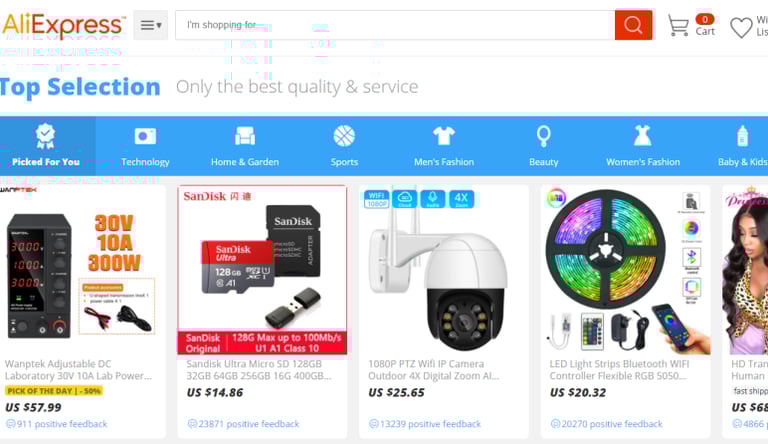View 23871 positive feedback for Sandisk card
This screenshot has height=444, width=768.
(x=243, y=424)
